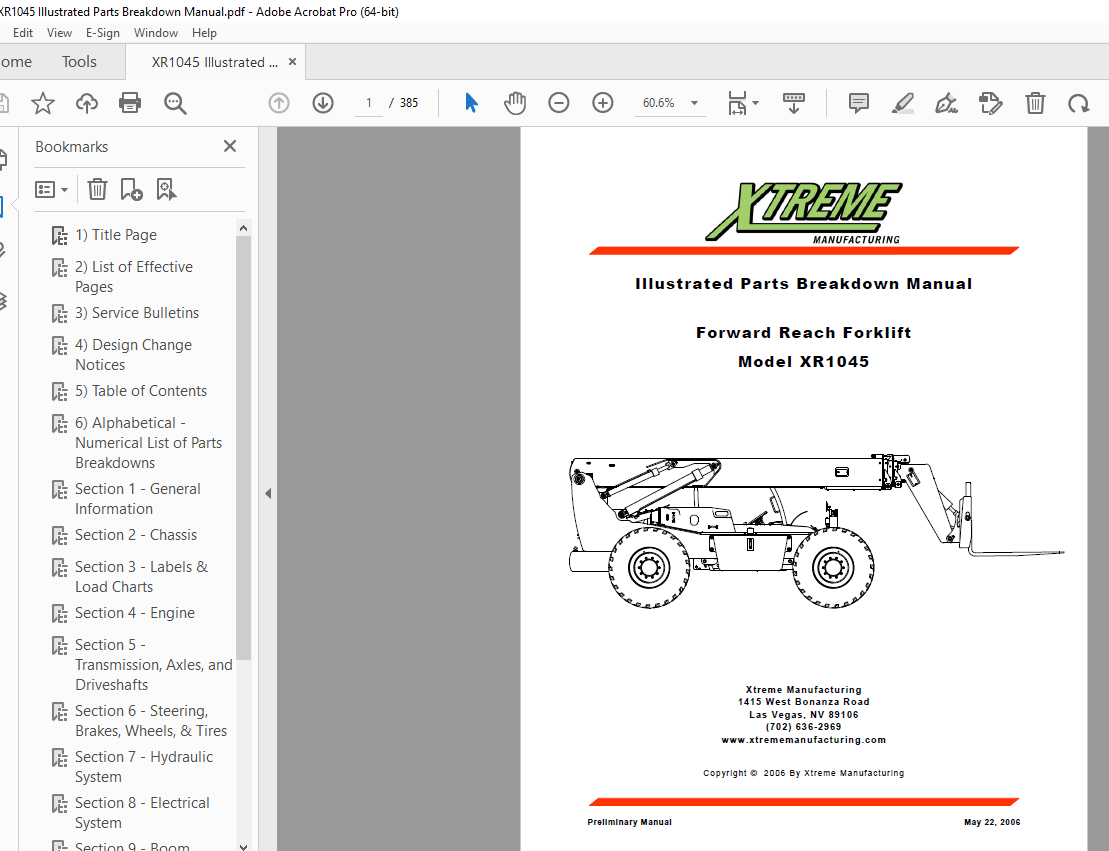The height and width of the screenshot is (851, 1109).
Task: Toggle the scrolling mode keyboard icon
Action: coord(794,103)
